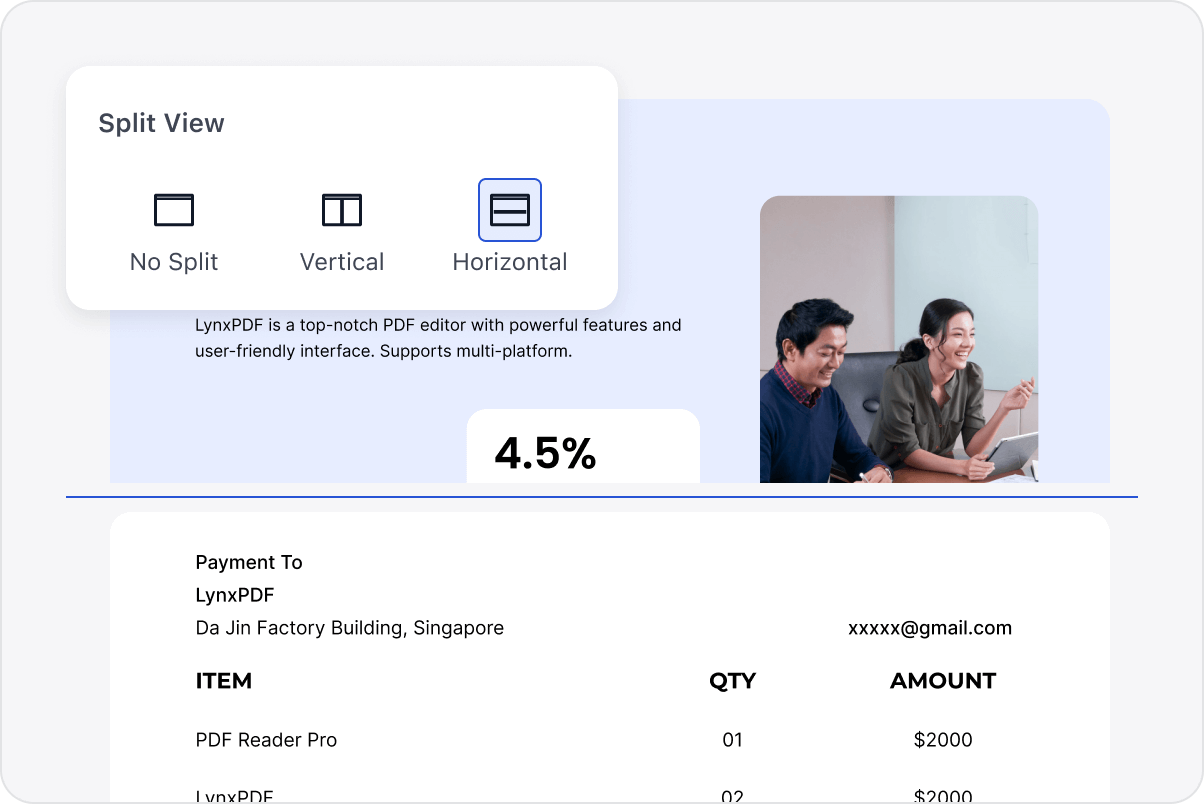The image size is (1204, 804).
Task: Click the PDF Reader Pro invoice row
Action: pyautogui.click(x=266, y=740)
